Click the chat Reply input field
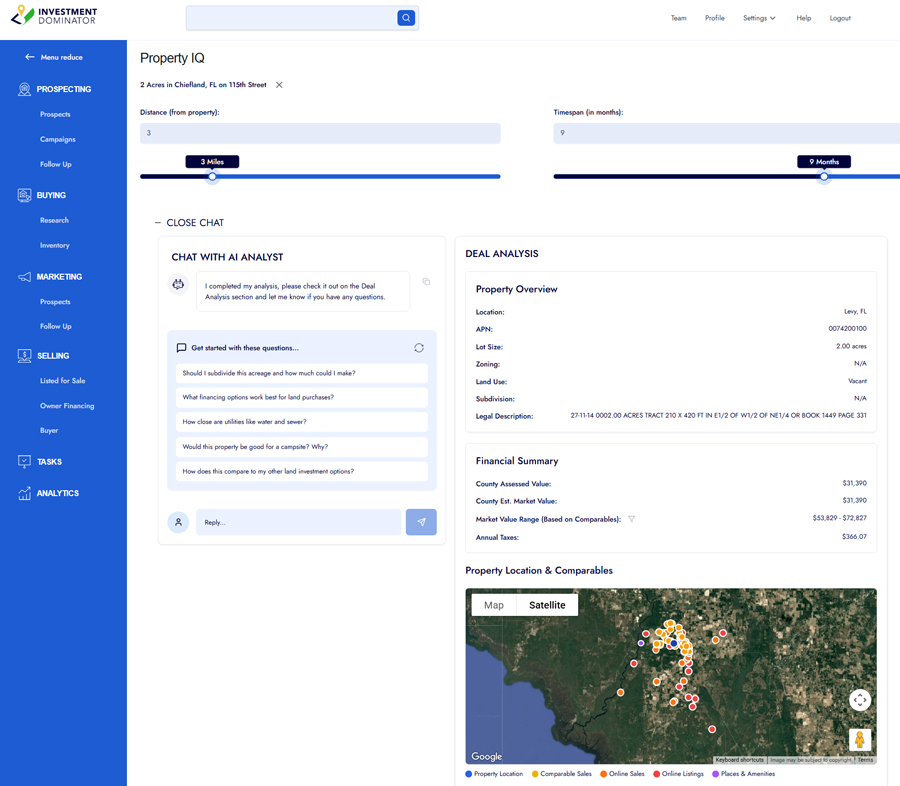 click(298, 522)
